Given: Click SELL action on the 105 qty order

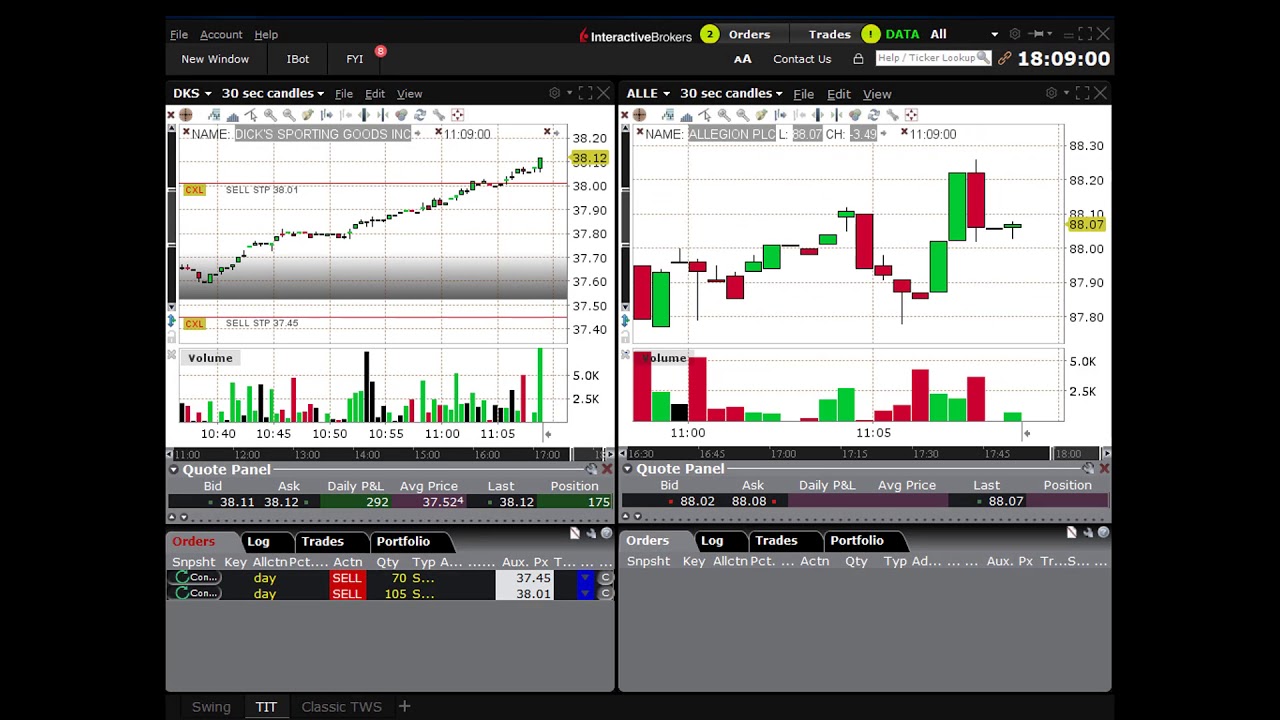Looking at the screenshot, I should [346, 594].
